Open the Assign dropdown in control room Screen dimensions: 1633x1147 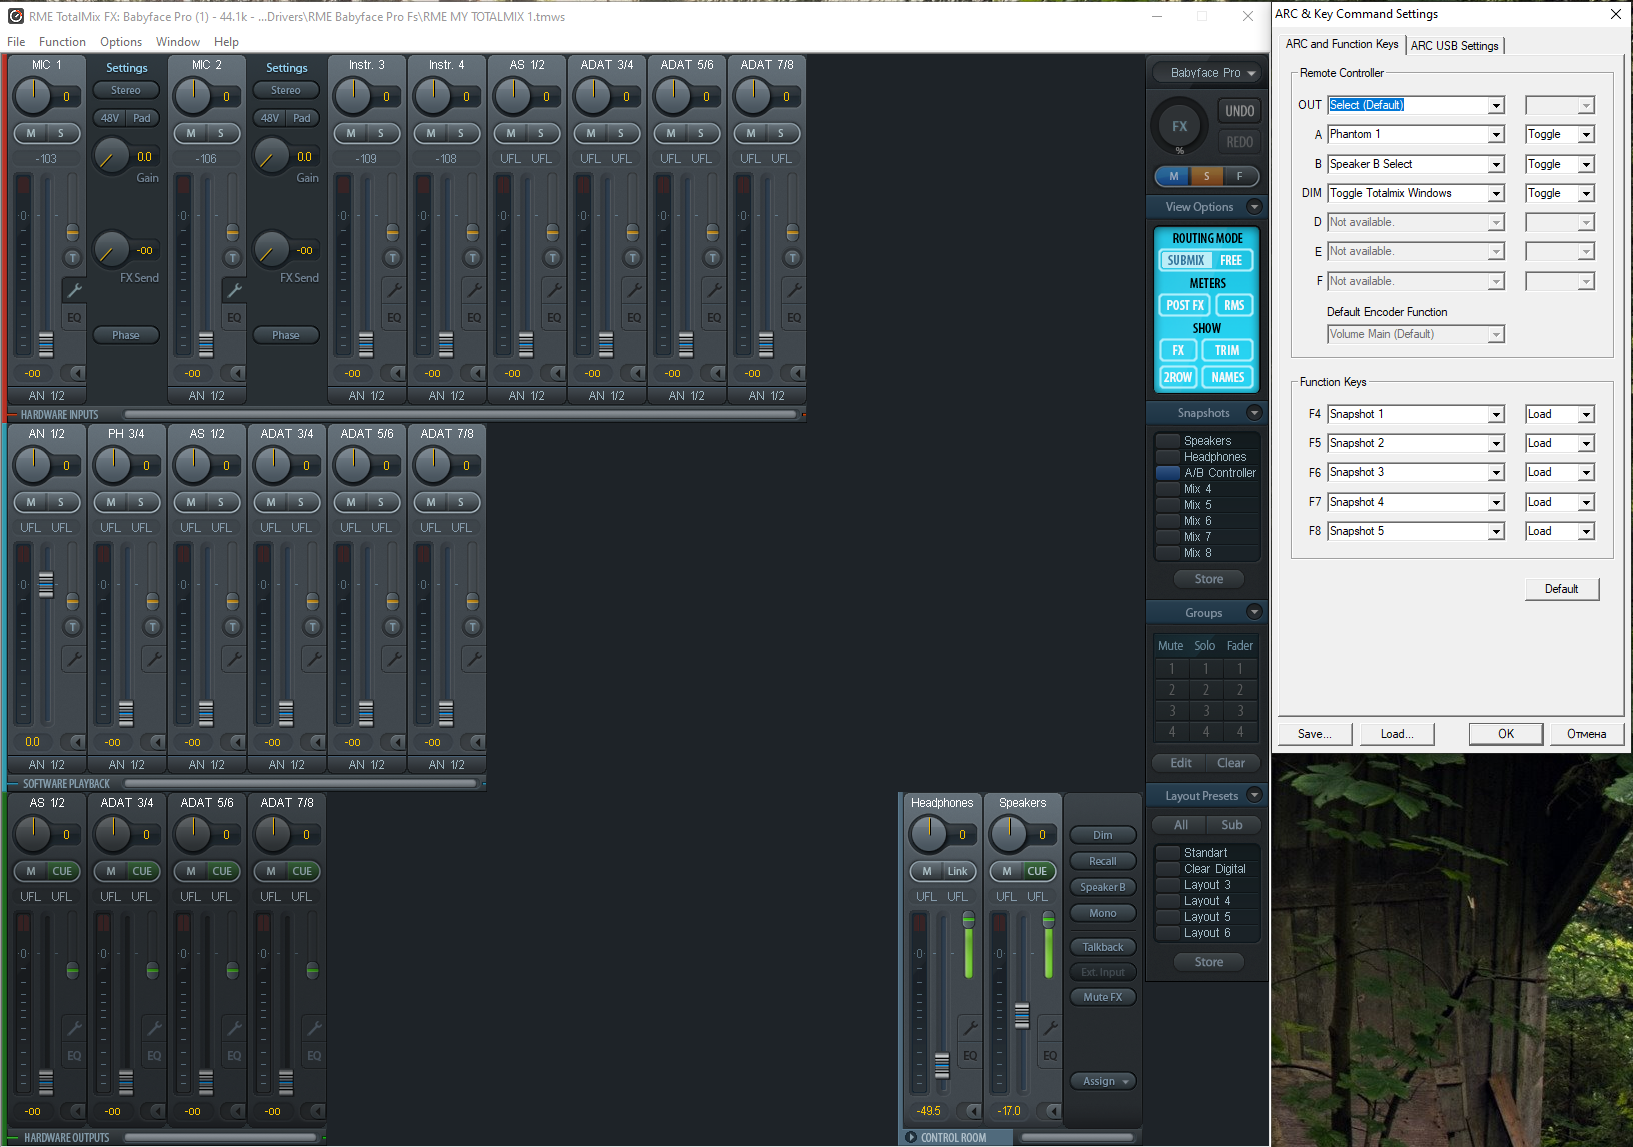(x=1104, y=1081)
